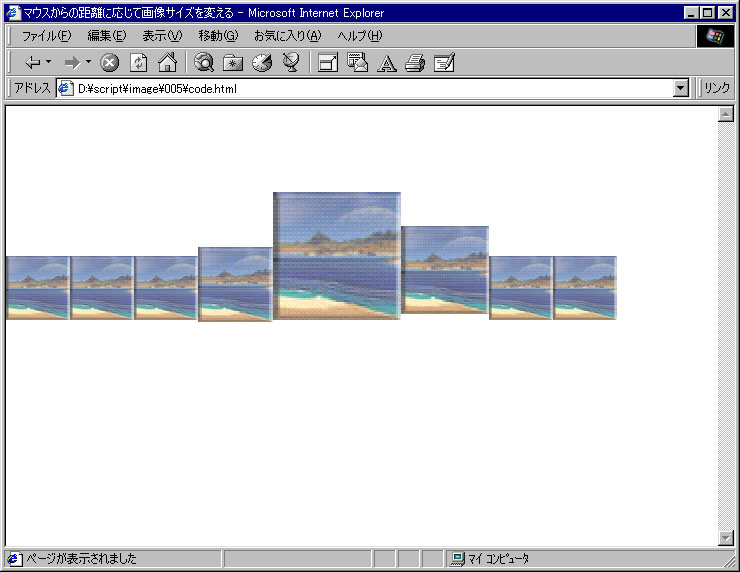Open the お気に入り(A) menu
The width and height of the screenshot is (740, 572).
(x=288, y=36)
